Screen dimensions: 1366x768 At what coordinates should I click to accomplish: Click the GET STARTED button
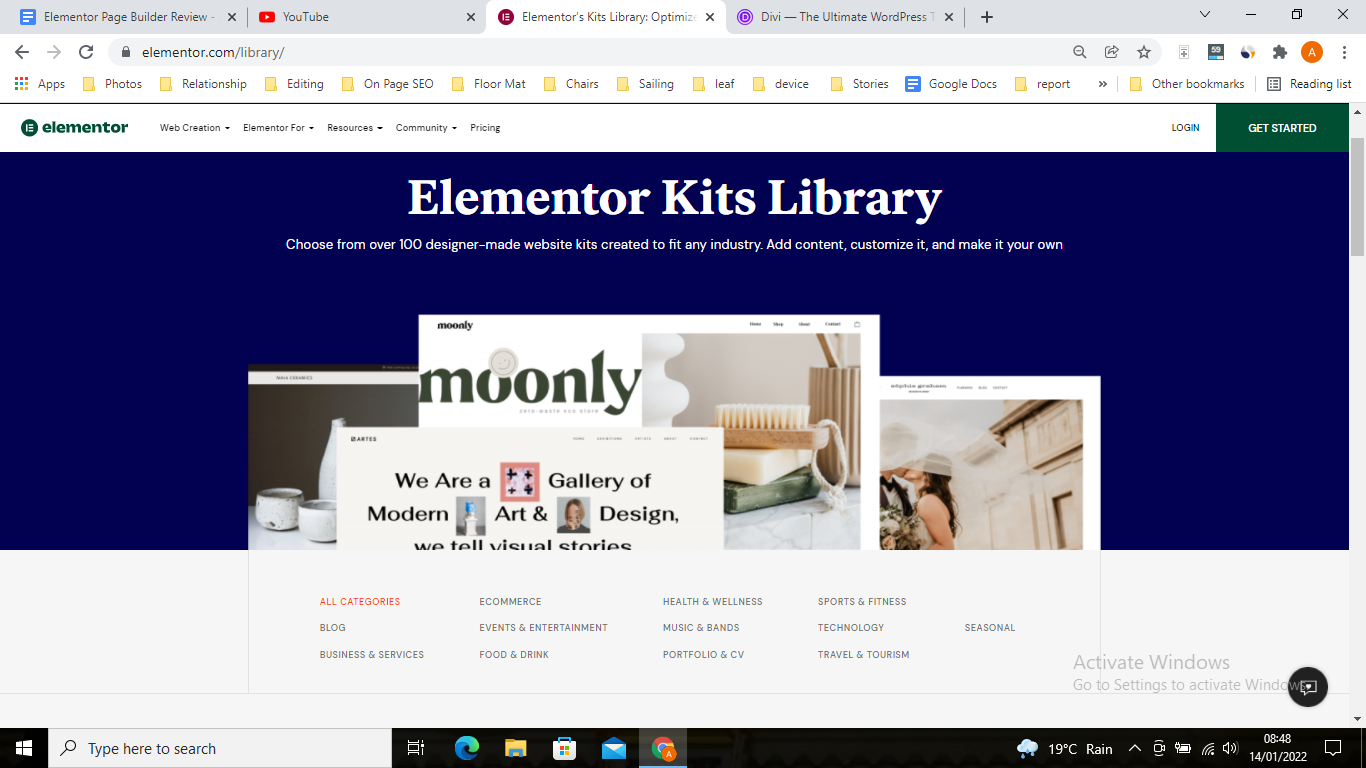[x=1282, y=128]
